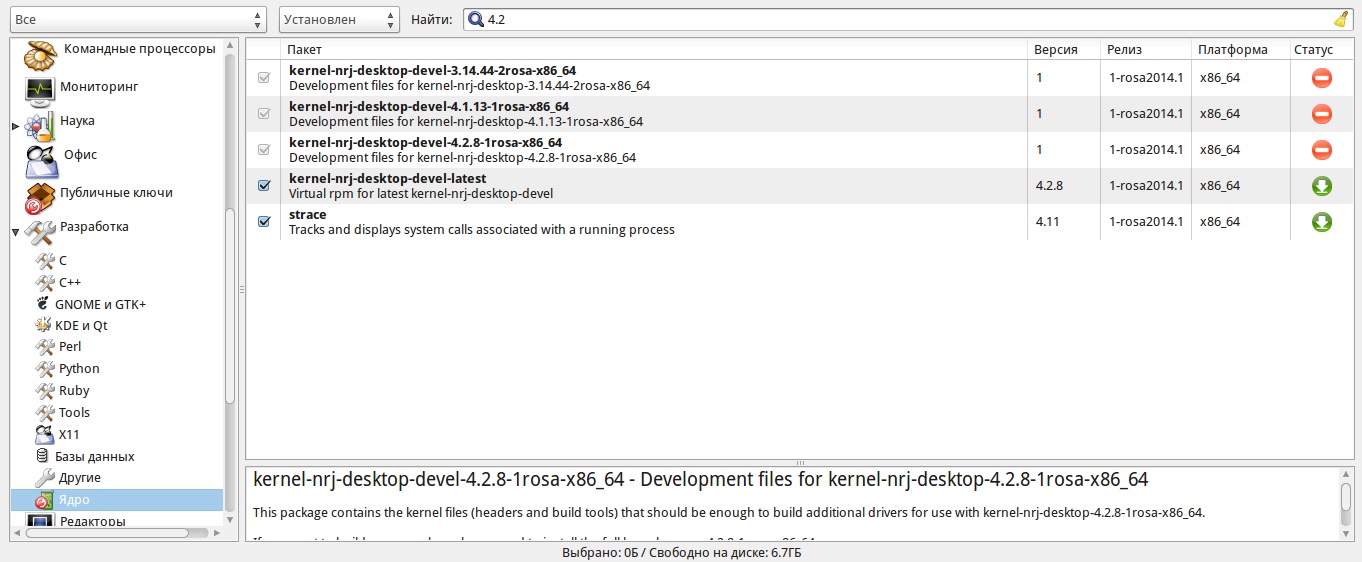Click the icon beside Tools
Screen dimensions: 1362x562
pyautogui.click(x=45, y=412)
